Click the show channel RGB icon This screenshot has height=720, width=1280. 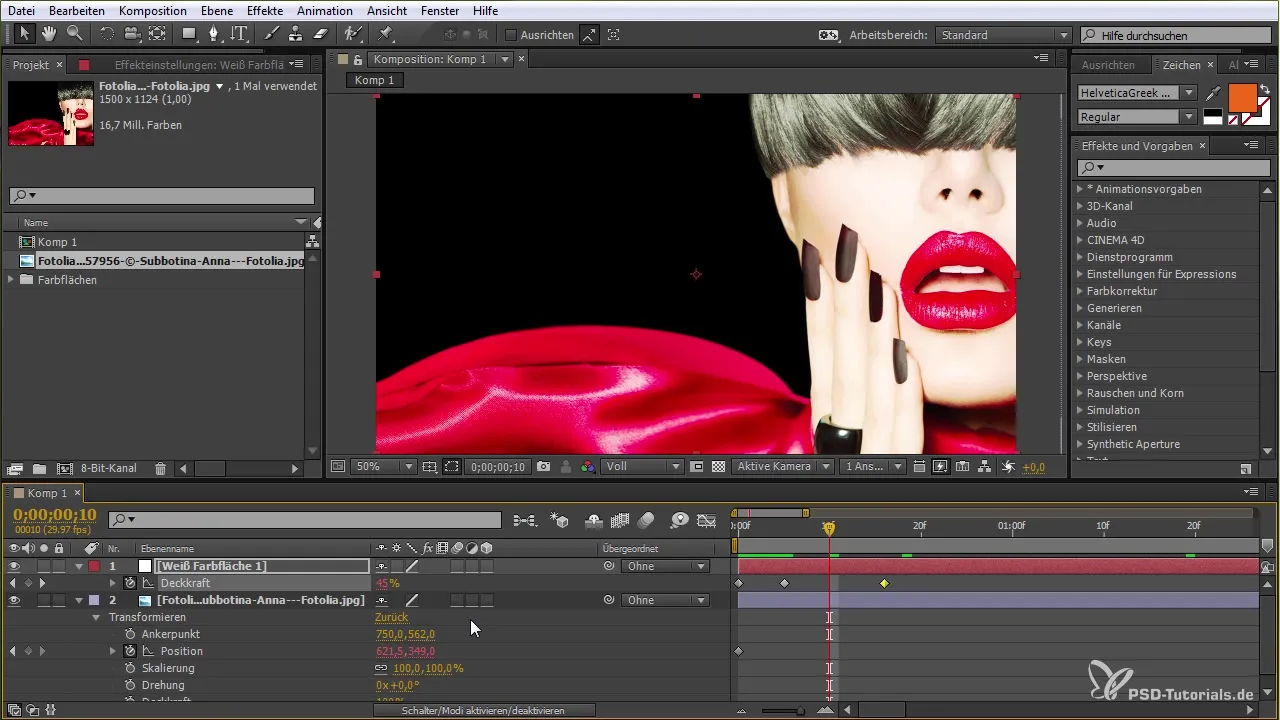(588, 466)
